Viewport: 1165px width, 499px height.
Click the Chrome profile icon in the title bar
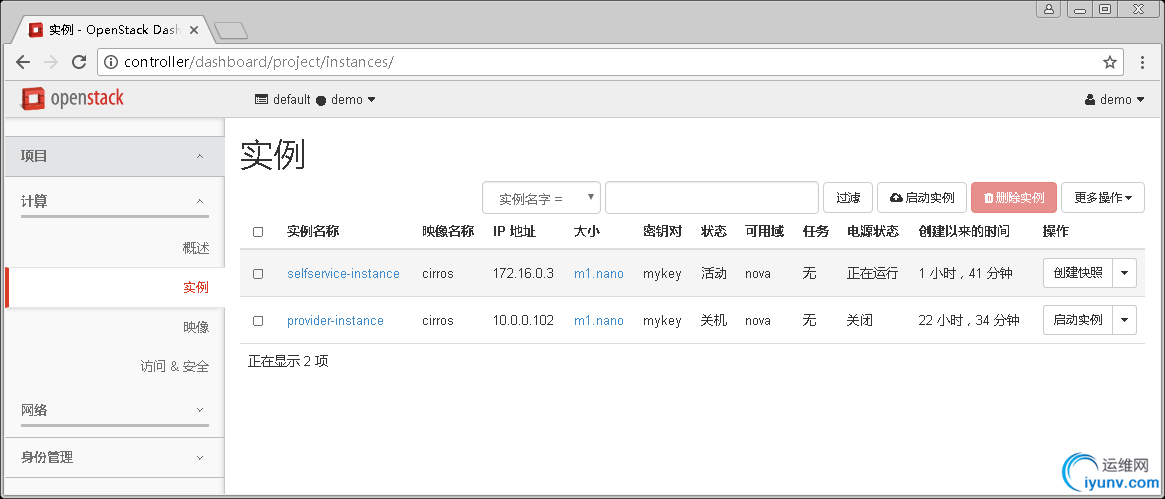pyautogui.click(x=1049, y=9)
